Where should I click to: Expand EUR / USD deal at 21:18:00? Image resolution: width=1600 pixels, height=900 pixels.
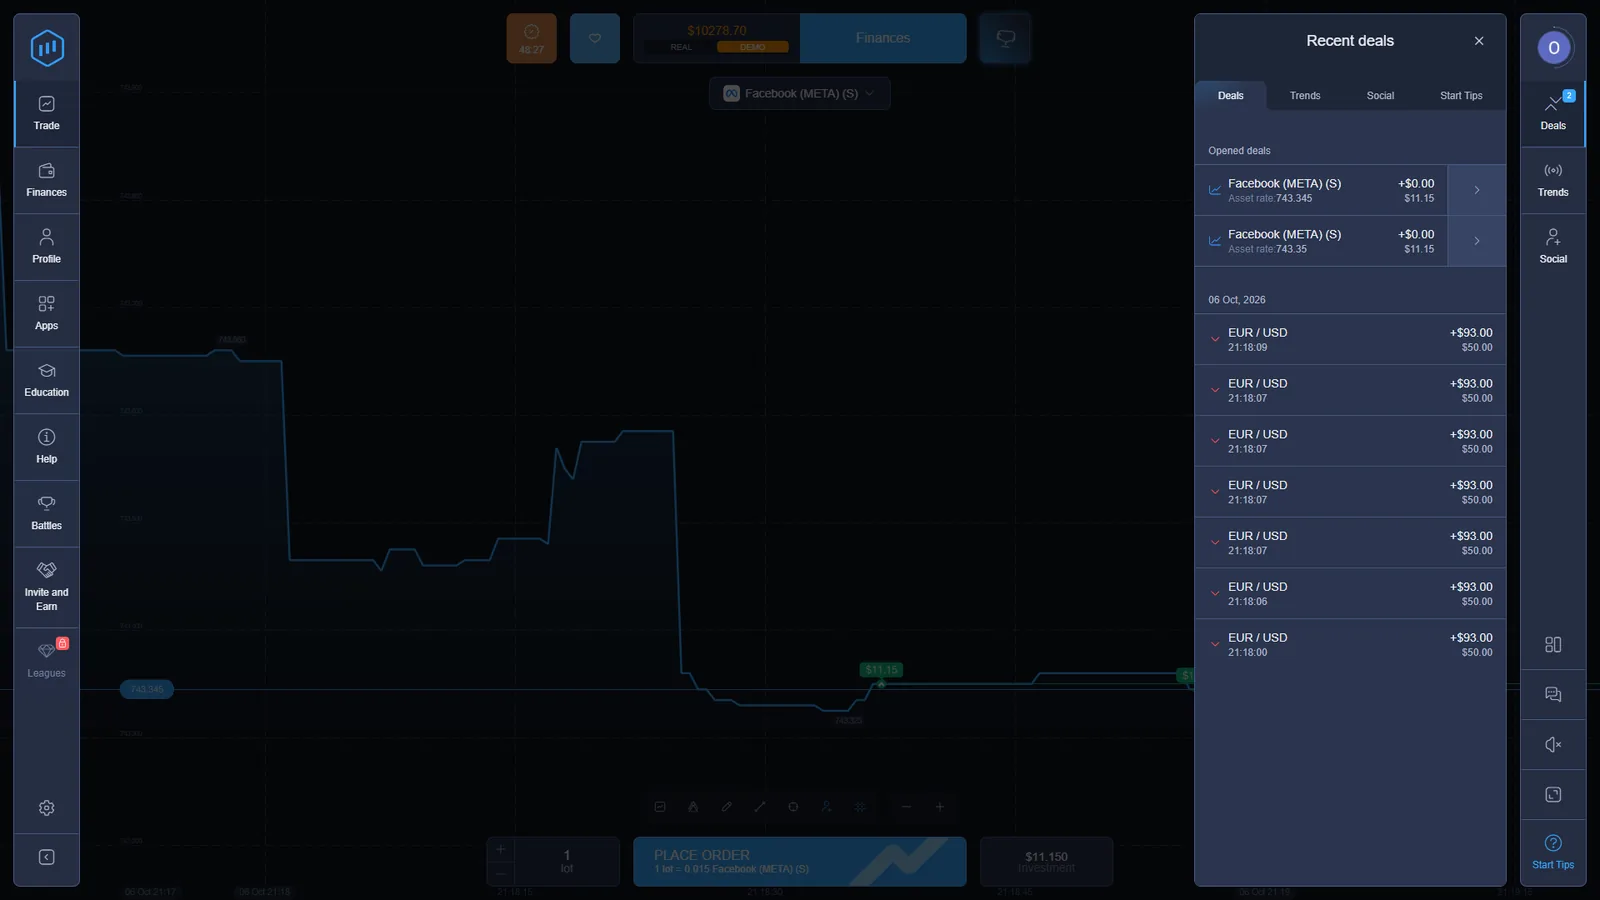tap(1350, 644)
